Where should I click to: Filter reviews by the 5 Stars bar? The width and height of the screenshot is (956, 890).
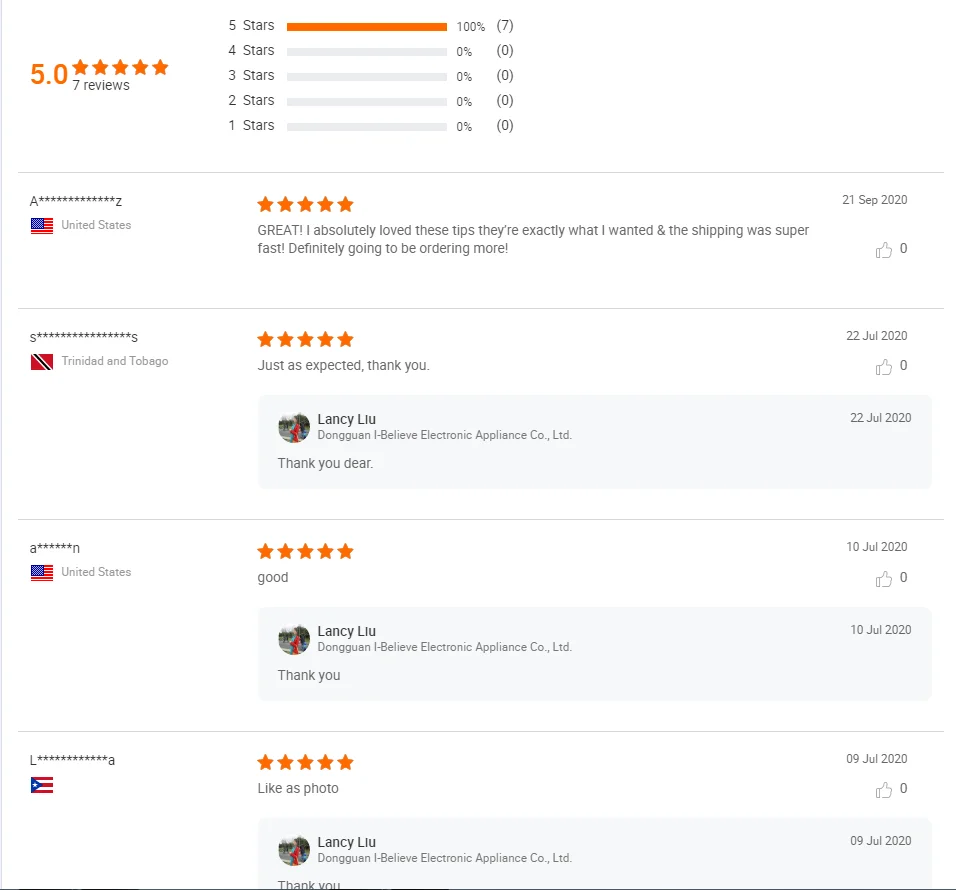tap(366, 27)
